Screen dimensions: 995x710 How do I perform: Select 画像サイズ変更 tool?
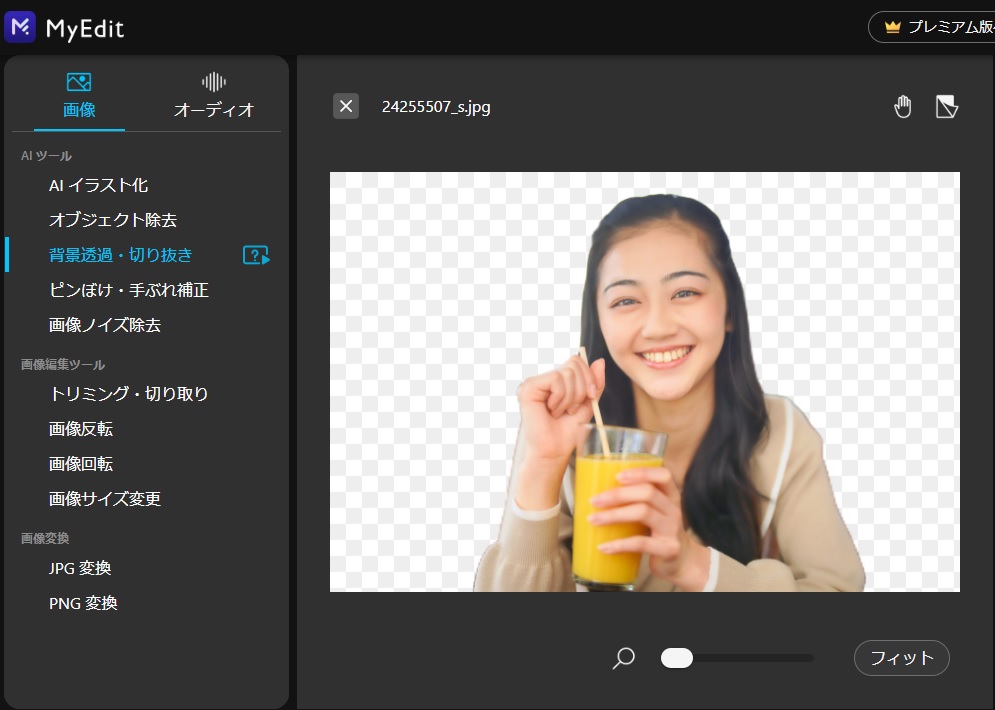click(x=105, y=499)
